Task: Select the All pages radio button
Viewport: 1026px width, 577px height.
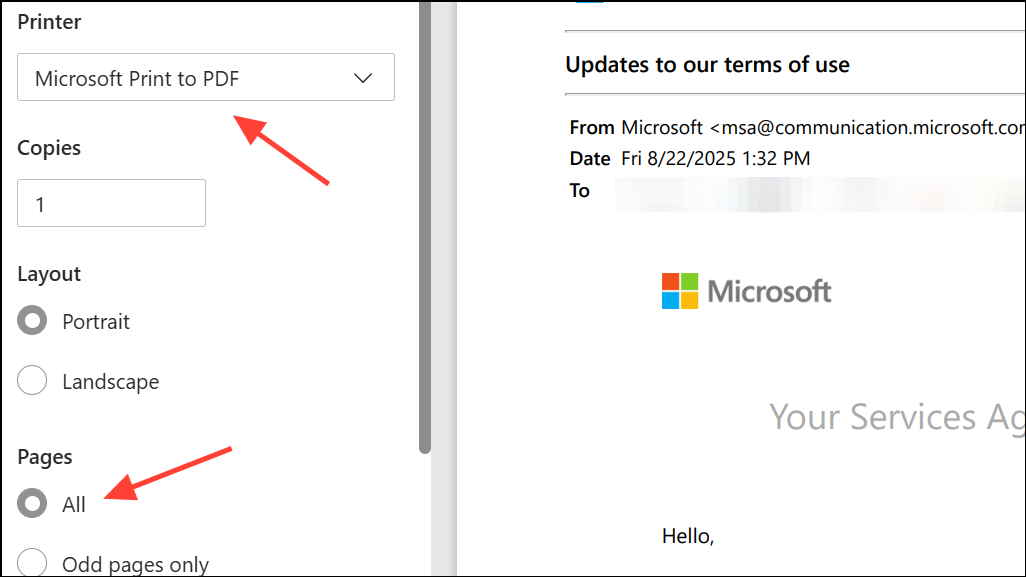Action: (x=32, y=504)
